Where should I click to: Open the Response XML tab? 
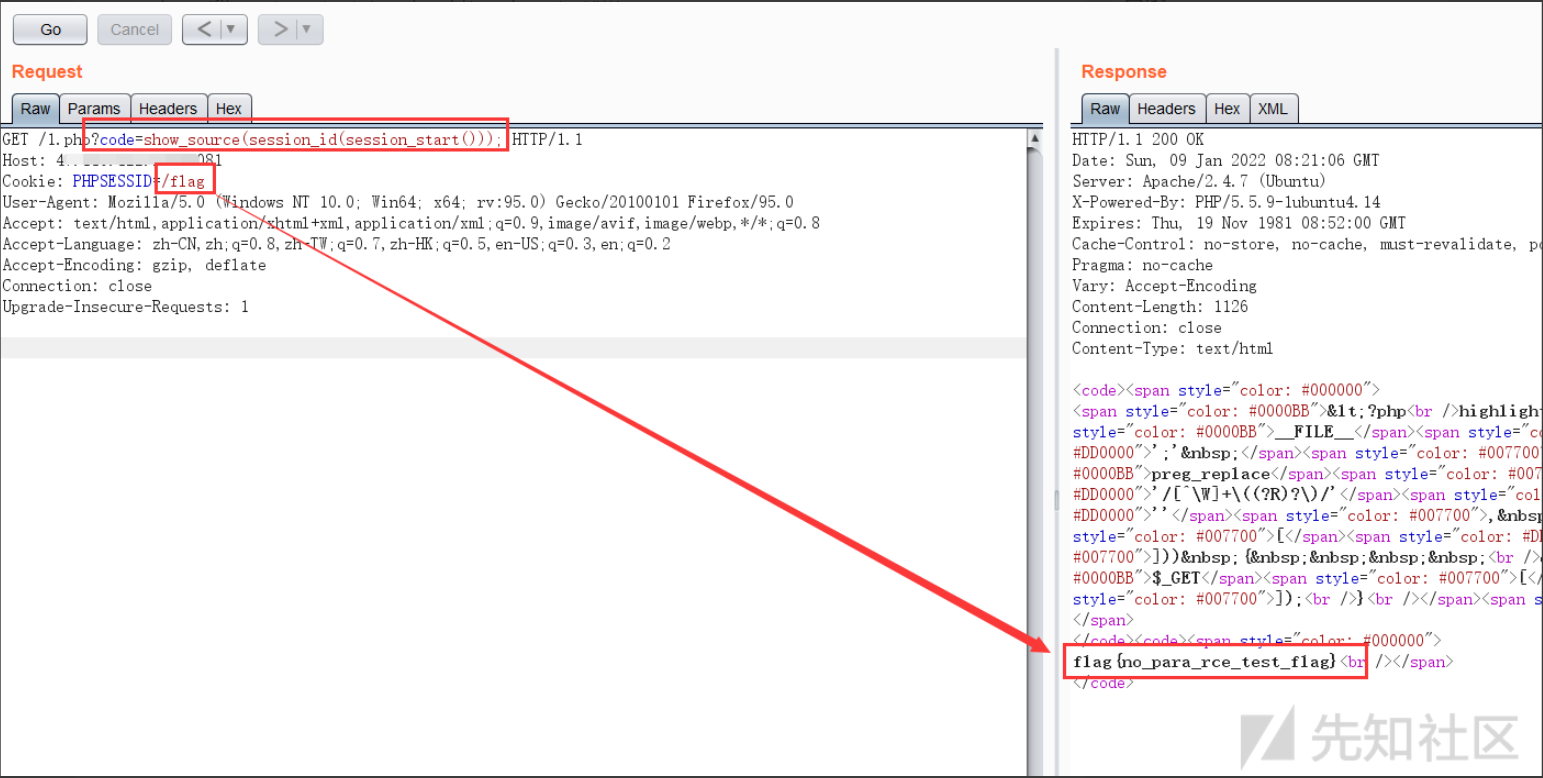coord(1273,109)
